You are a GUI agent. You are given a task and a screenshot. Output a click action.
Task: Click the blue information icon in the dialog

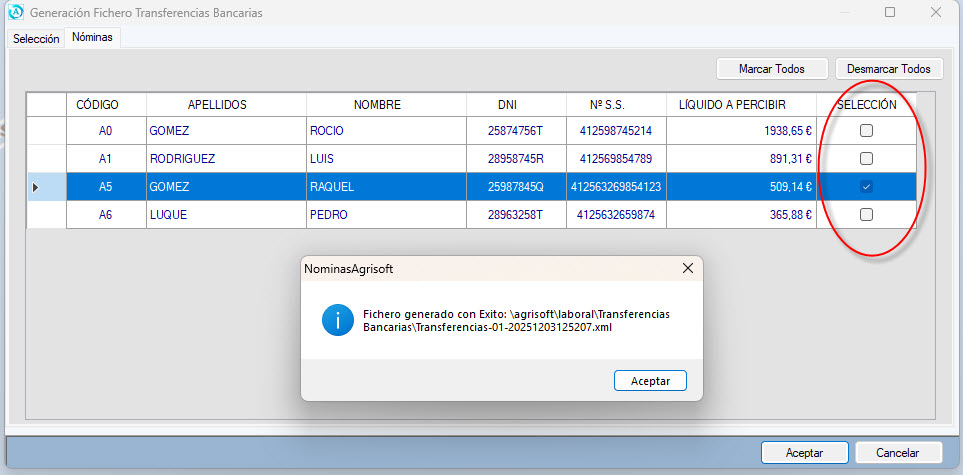[x=336, y=320]
